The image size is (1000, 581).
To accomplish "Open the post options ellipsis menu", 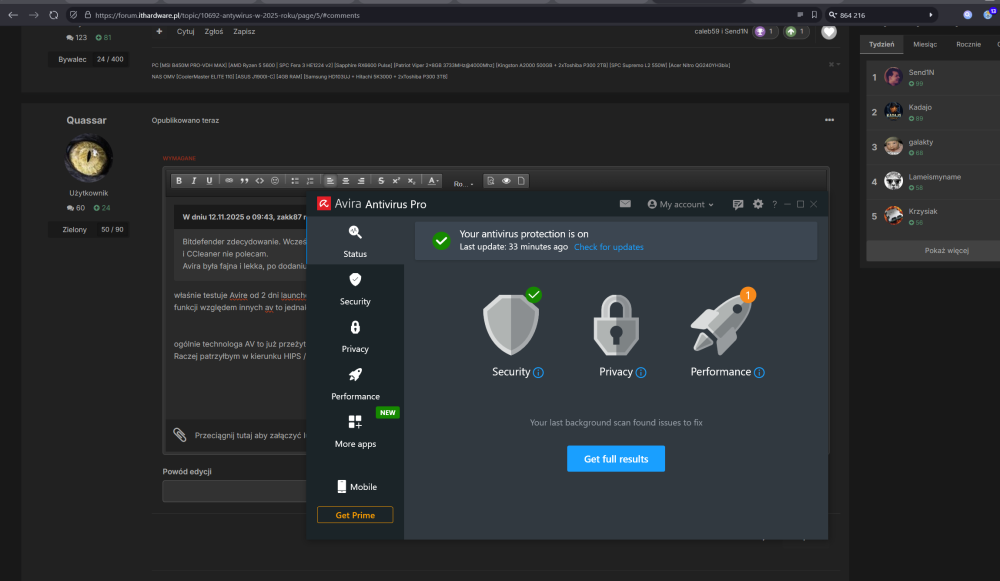I will [829, 120].
